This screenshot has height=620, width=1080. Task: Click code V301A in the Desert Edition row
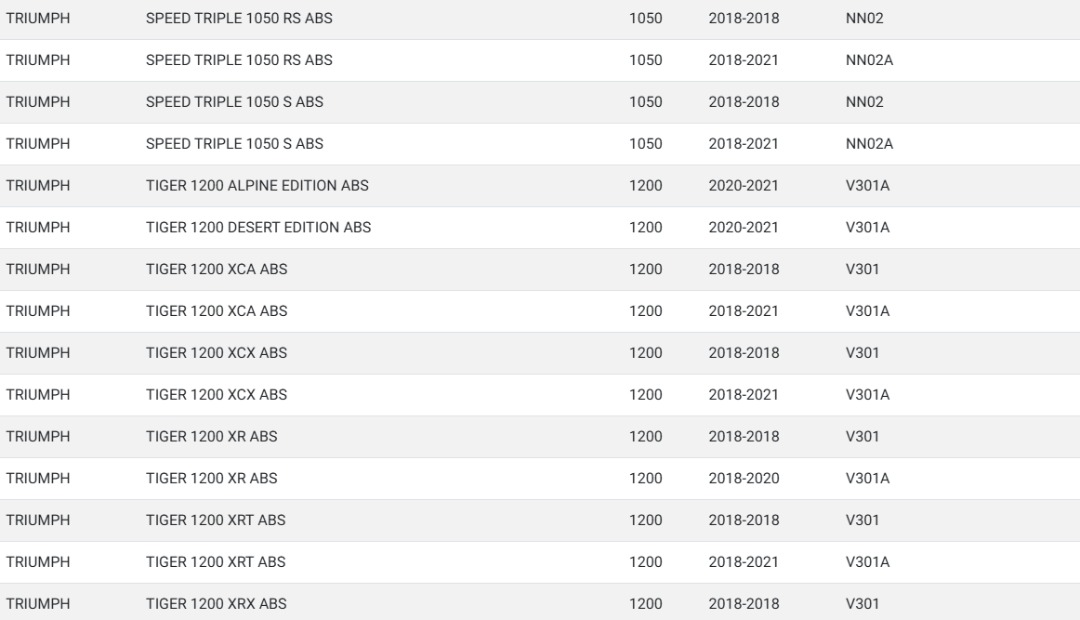coord(868,227)
